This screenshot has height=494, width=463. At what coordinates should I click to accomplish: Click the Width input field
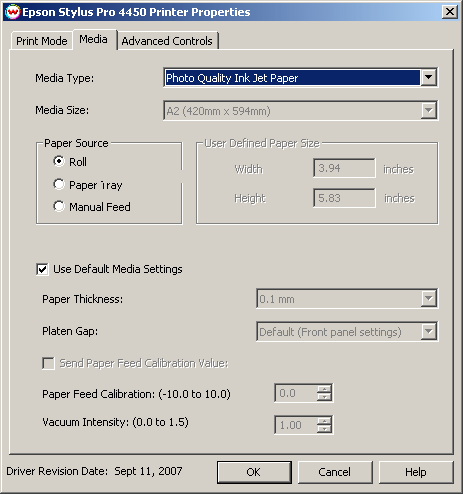tap(344, 168)
